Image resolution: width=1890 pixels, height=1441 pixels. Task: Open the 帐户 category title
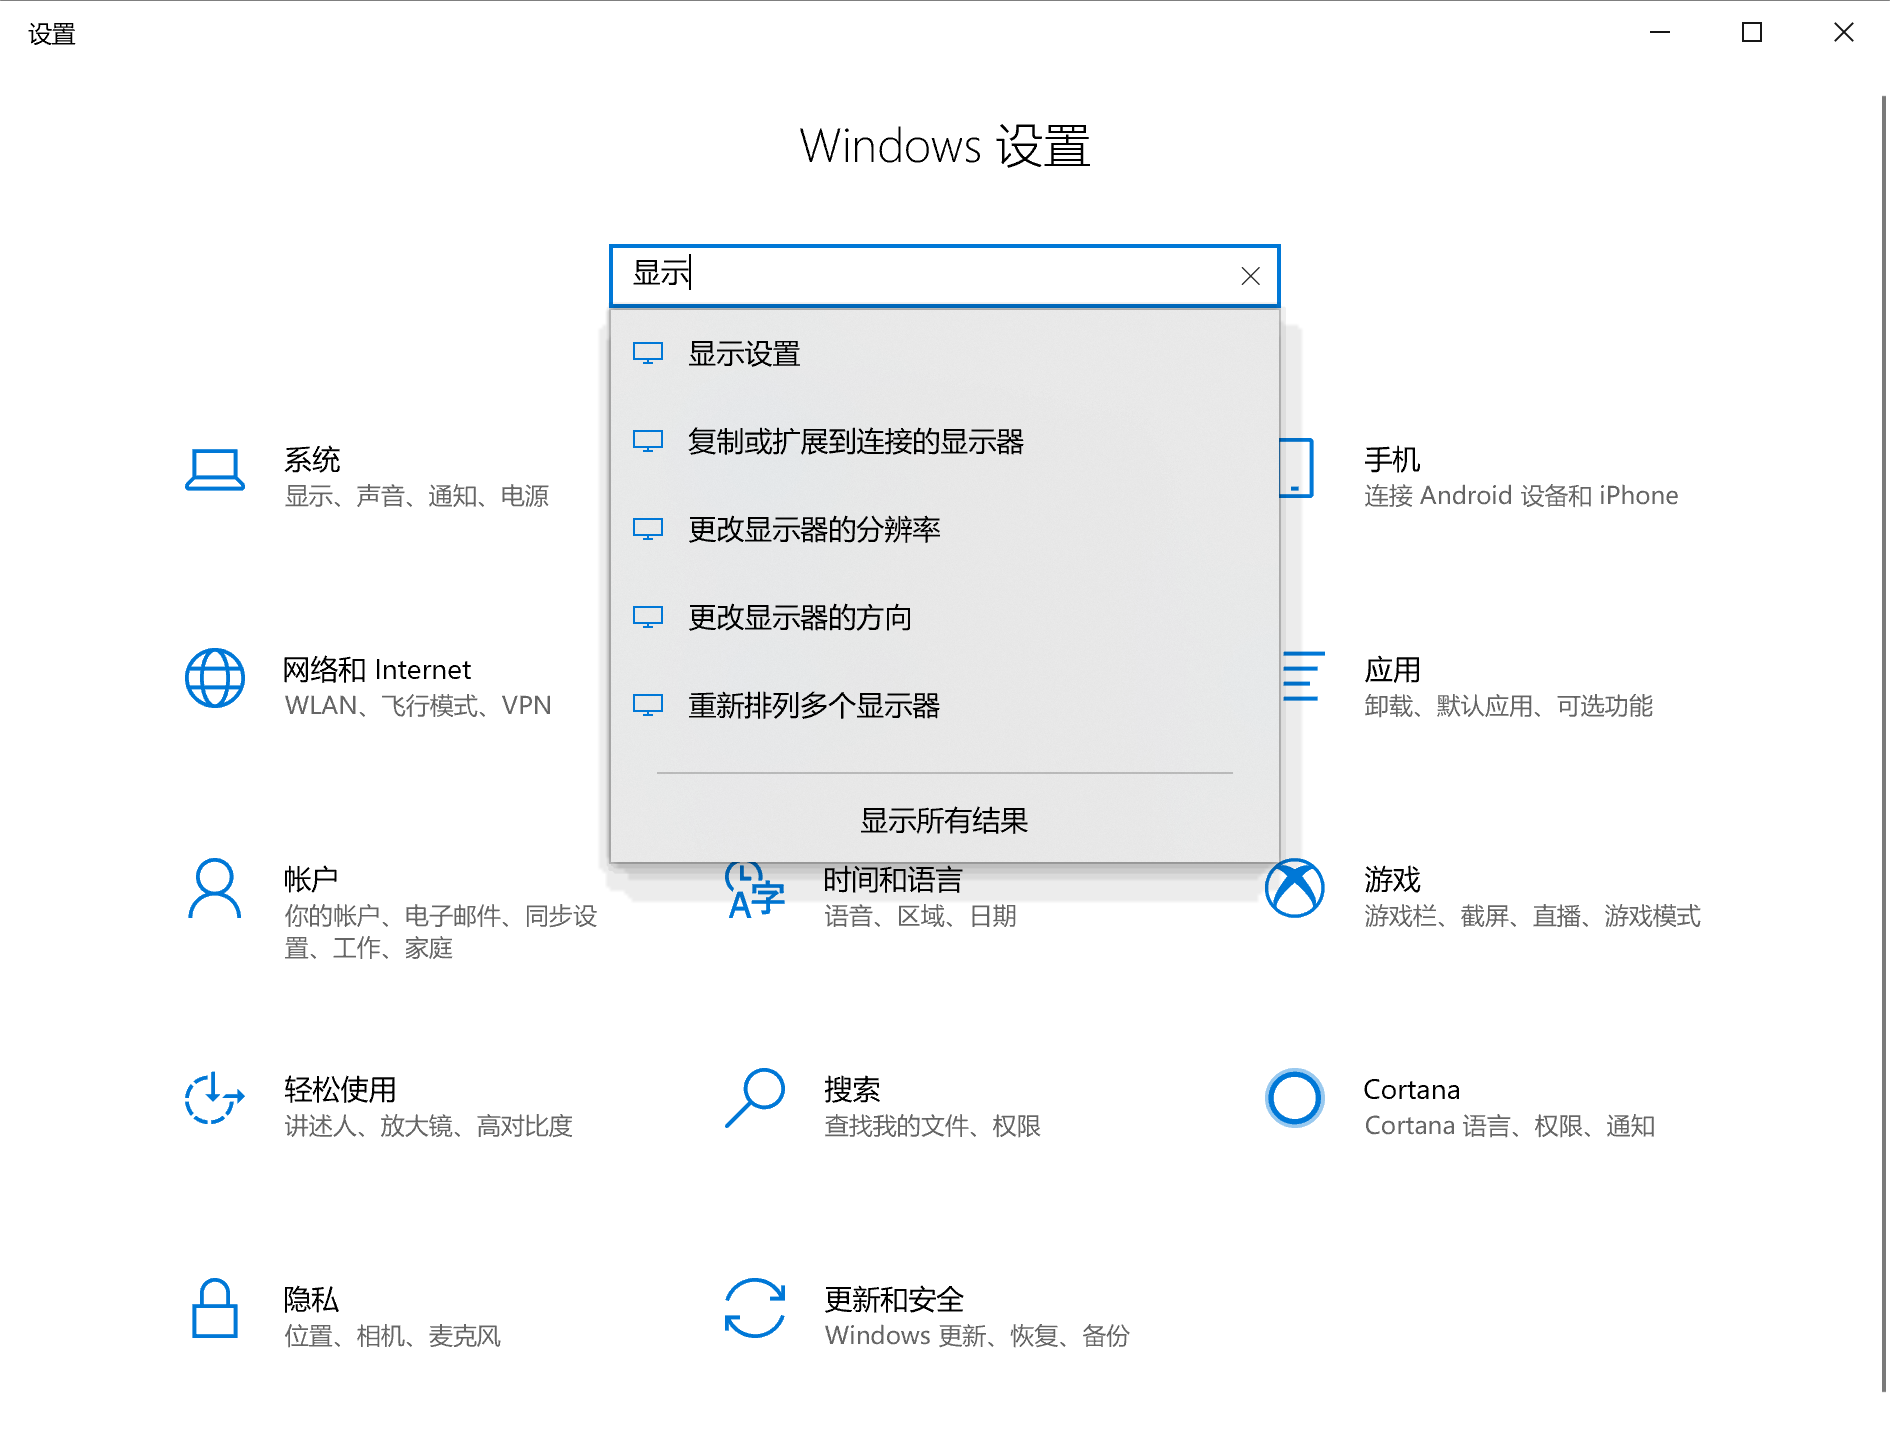pyautogui.click(x=311, y=880)
